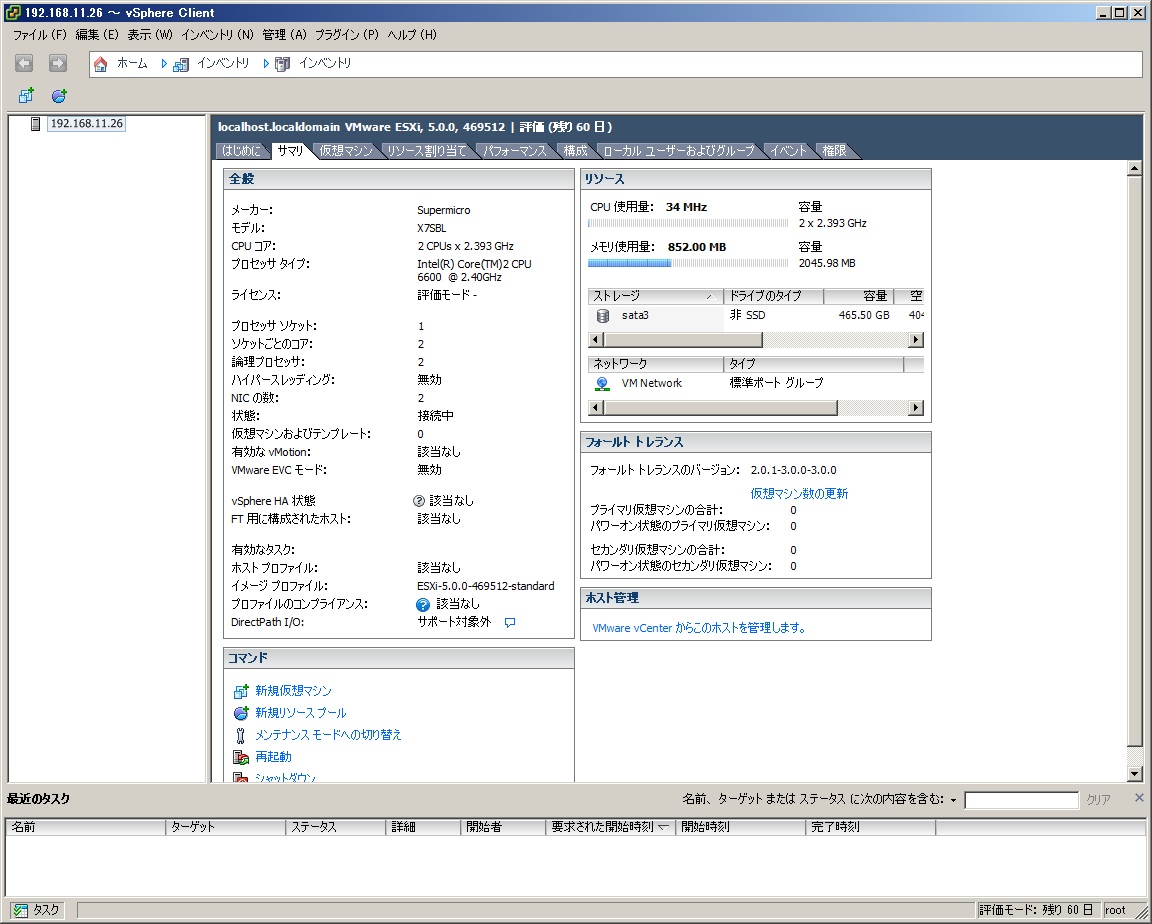Open filter dropdown arrow in recent tasks
The width and height of the screenshot is (1152, 924).
tap(954, 801)
